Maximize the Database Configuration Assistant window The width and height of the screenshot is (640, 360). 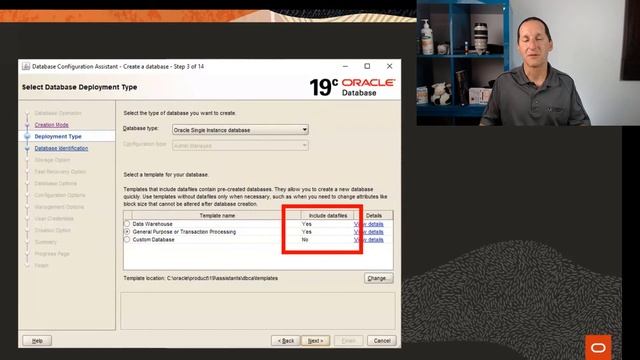click(x=367, y=66)
